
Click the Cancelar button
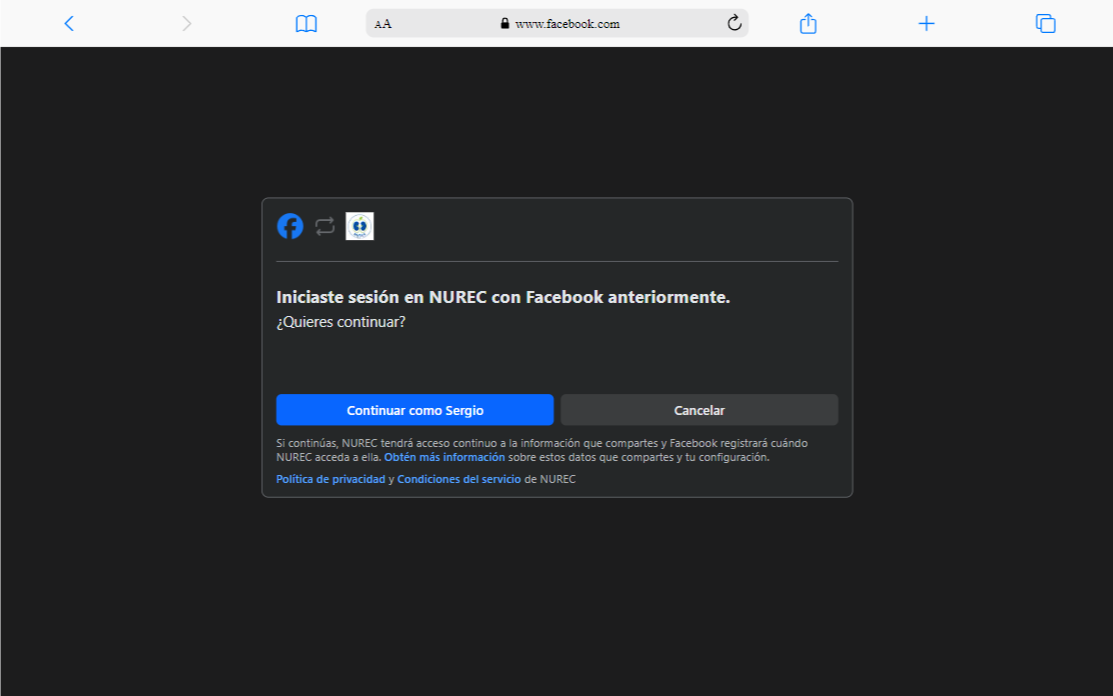point(699,410)
